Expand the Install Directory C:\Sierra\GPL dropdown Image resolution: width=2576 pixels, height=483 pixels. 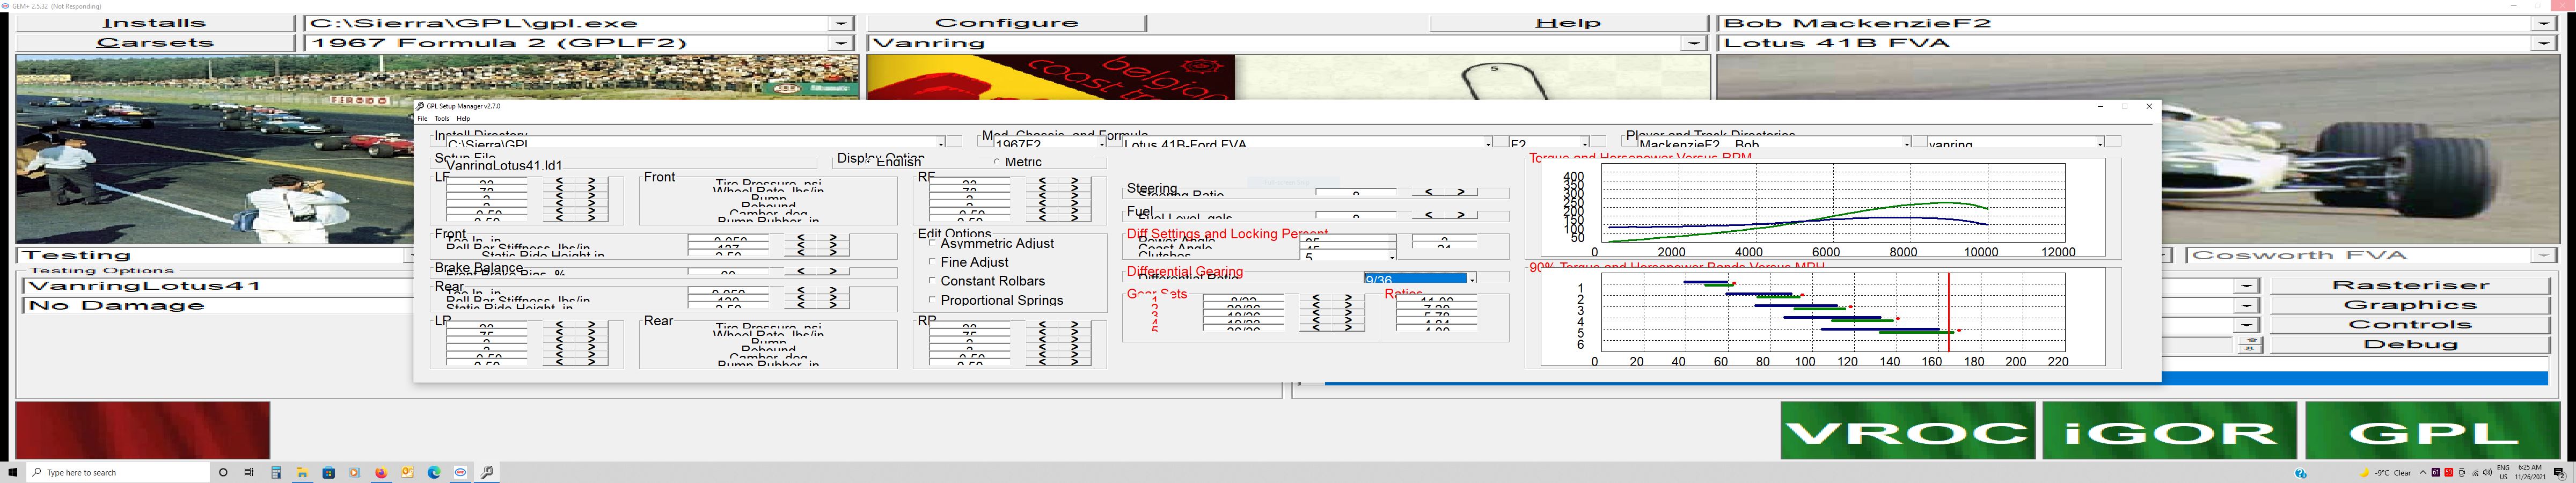[x=941, y=143]
